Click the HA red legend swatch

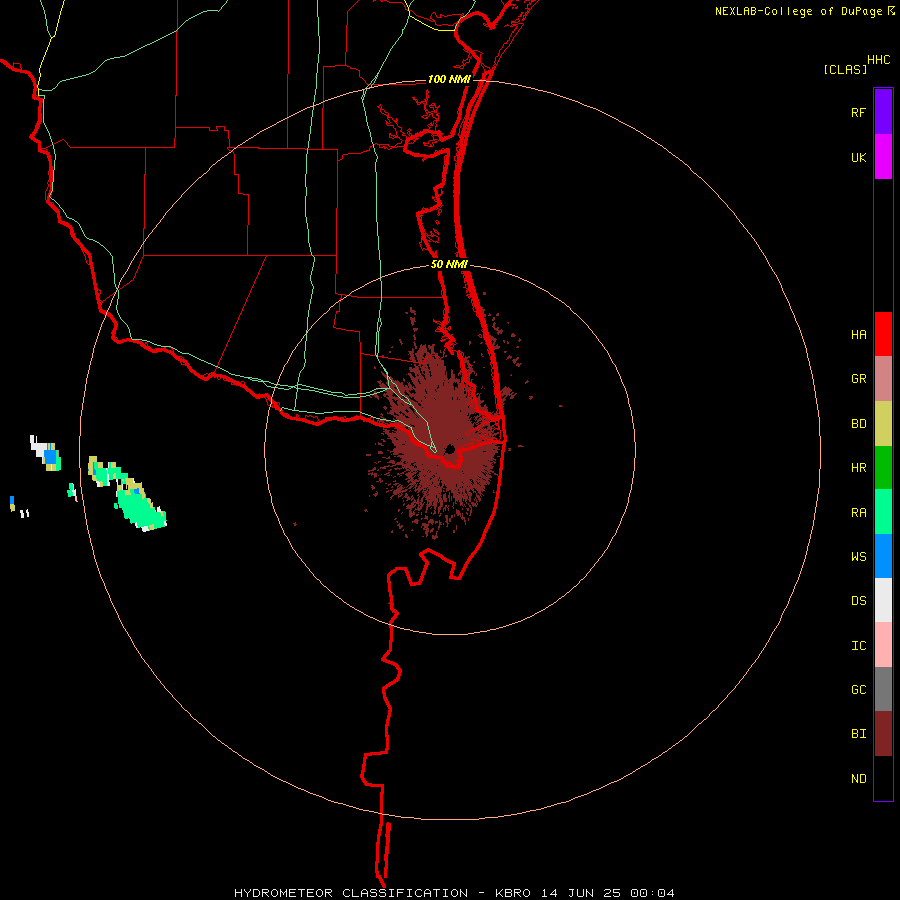point(883,334)
